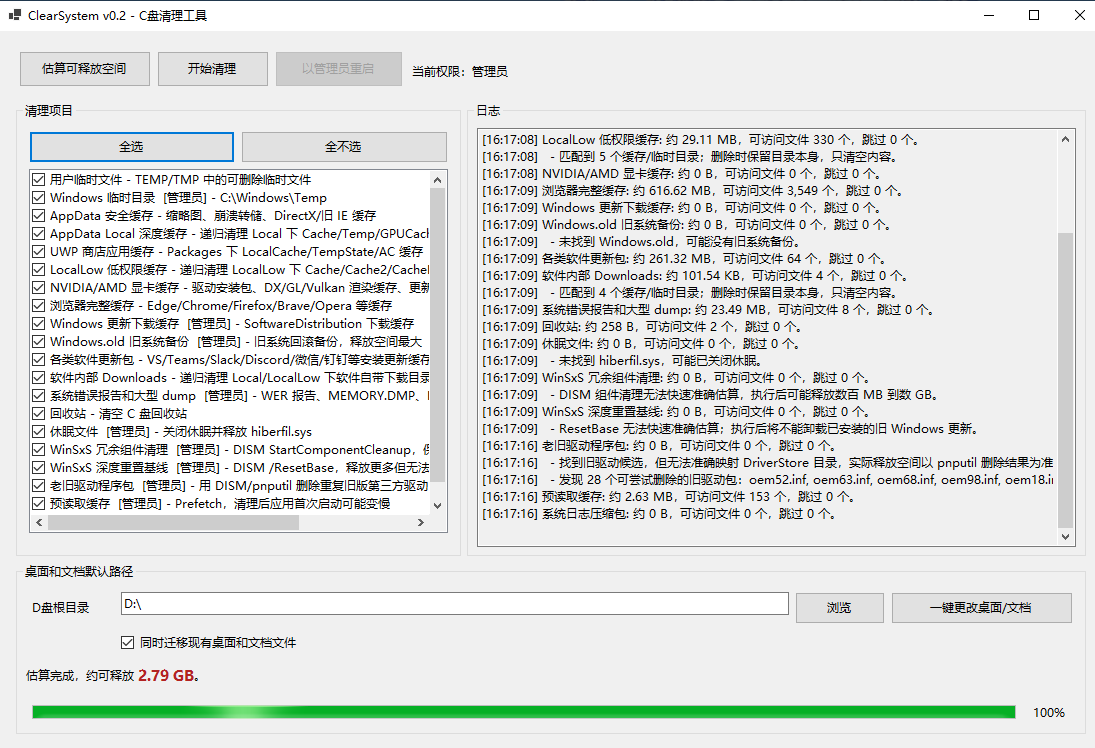This screenshot has height=748, width=1095.
Task: Click cleanup list scroll-down arrow
Action: [438, 506]
